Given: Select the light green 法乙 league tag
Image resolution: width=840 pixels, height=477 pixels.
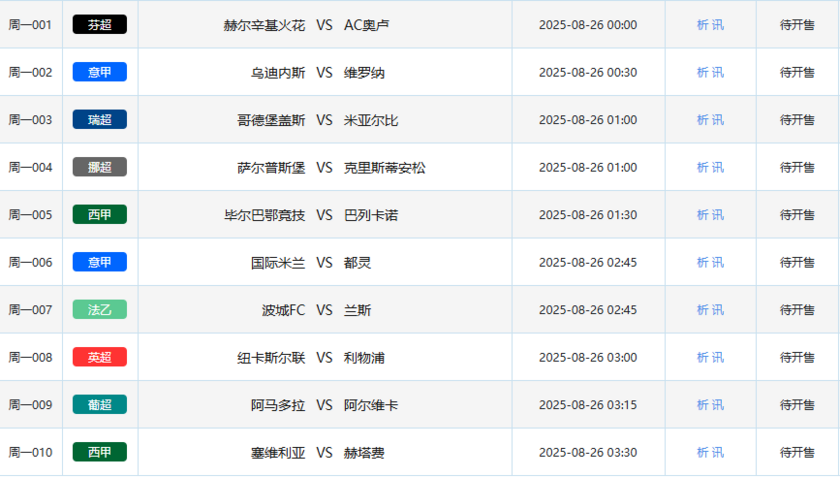Looking at the screenshot, I should click(x=99, y=310).
